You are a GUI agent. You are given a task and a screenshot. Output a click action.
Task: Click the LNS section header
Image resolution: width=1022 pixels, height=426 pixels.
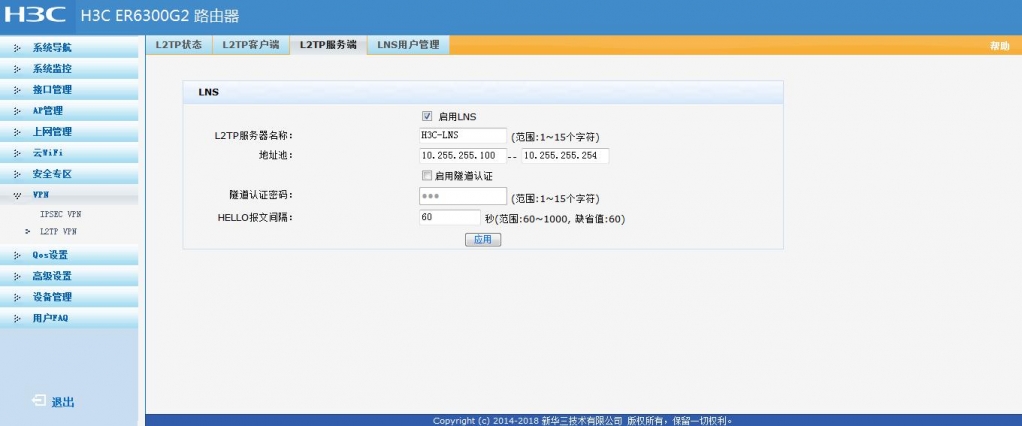483,92
